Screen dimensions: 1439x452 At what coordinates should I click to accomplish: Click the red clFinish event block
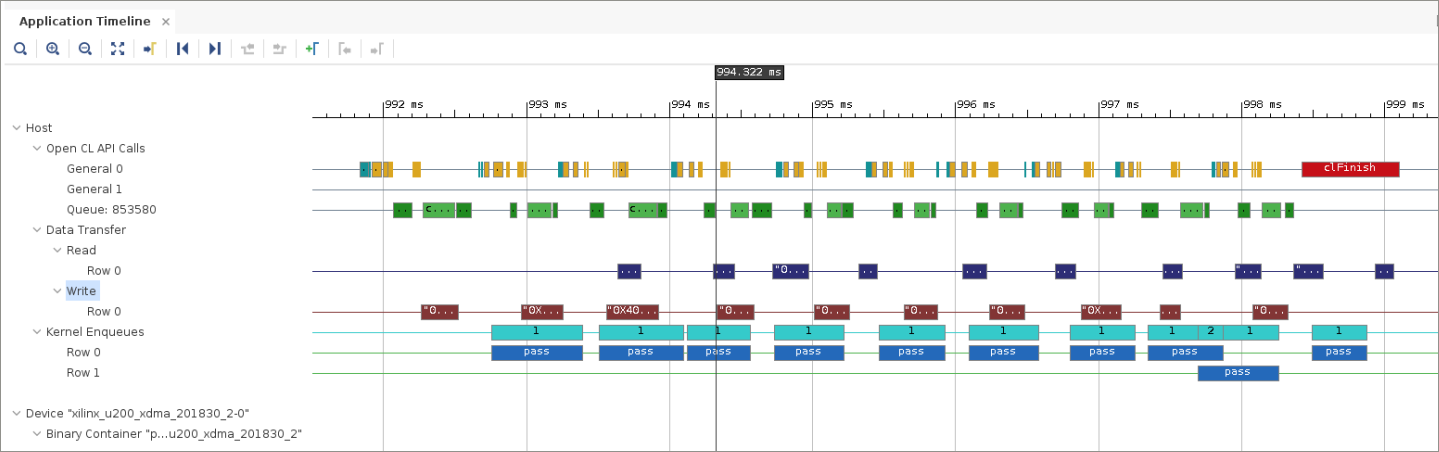pyautogui.click(x=1349, y=168)
